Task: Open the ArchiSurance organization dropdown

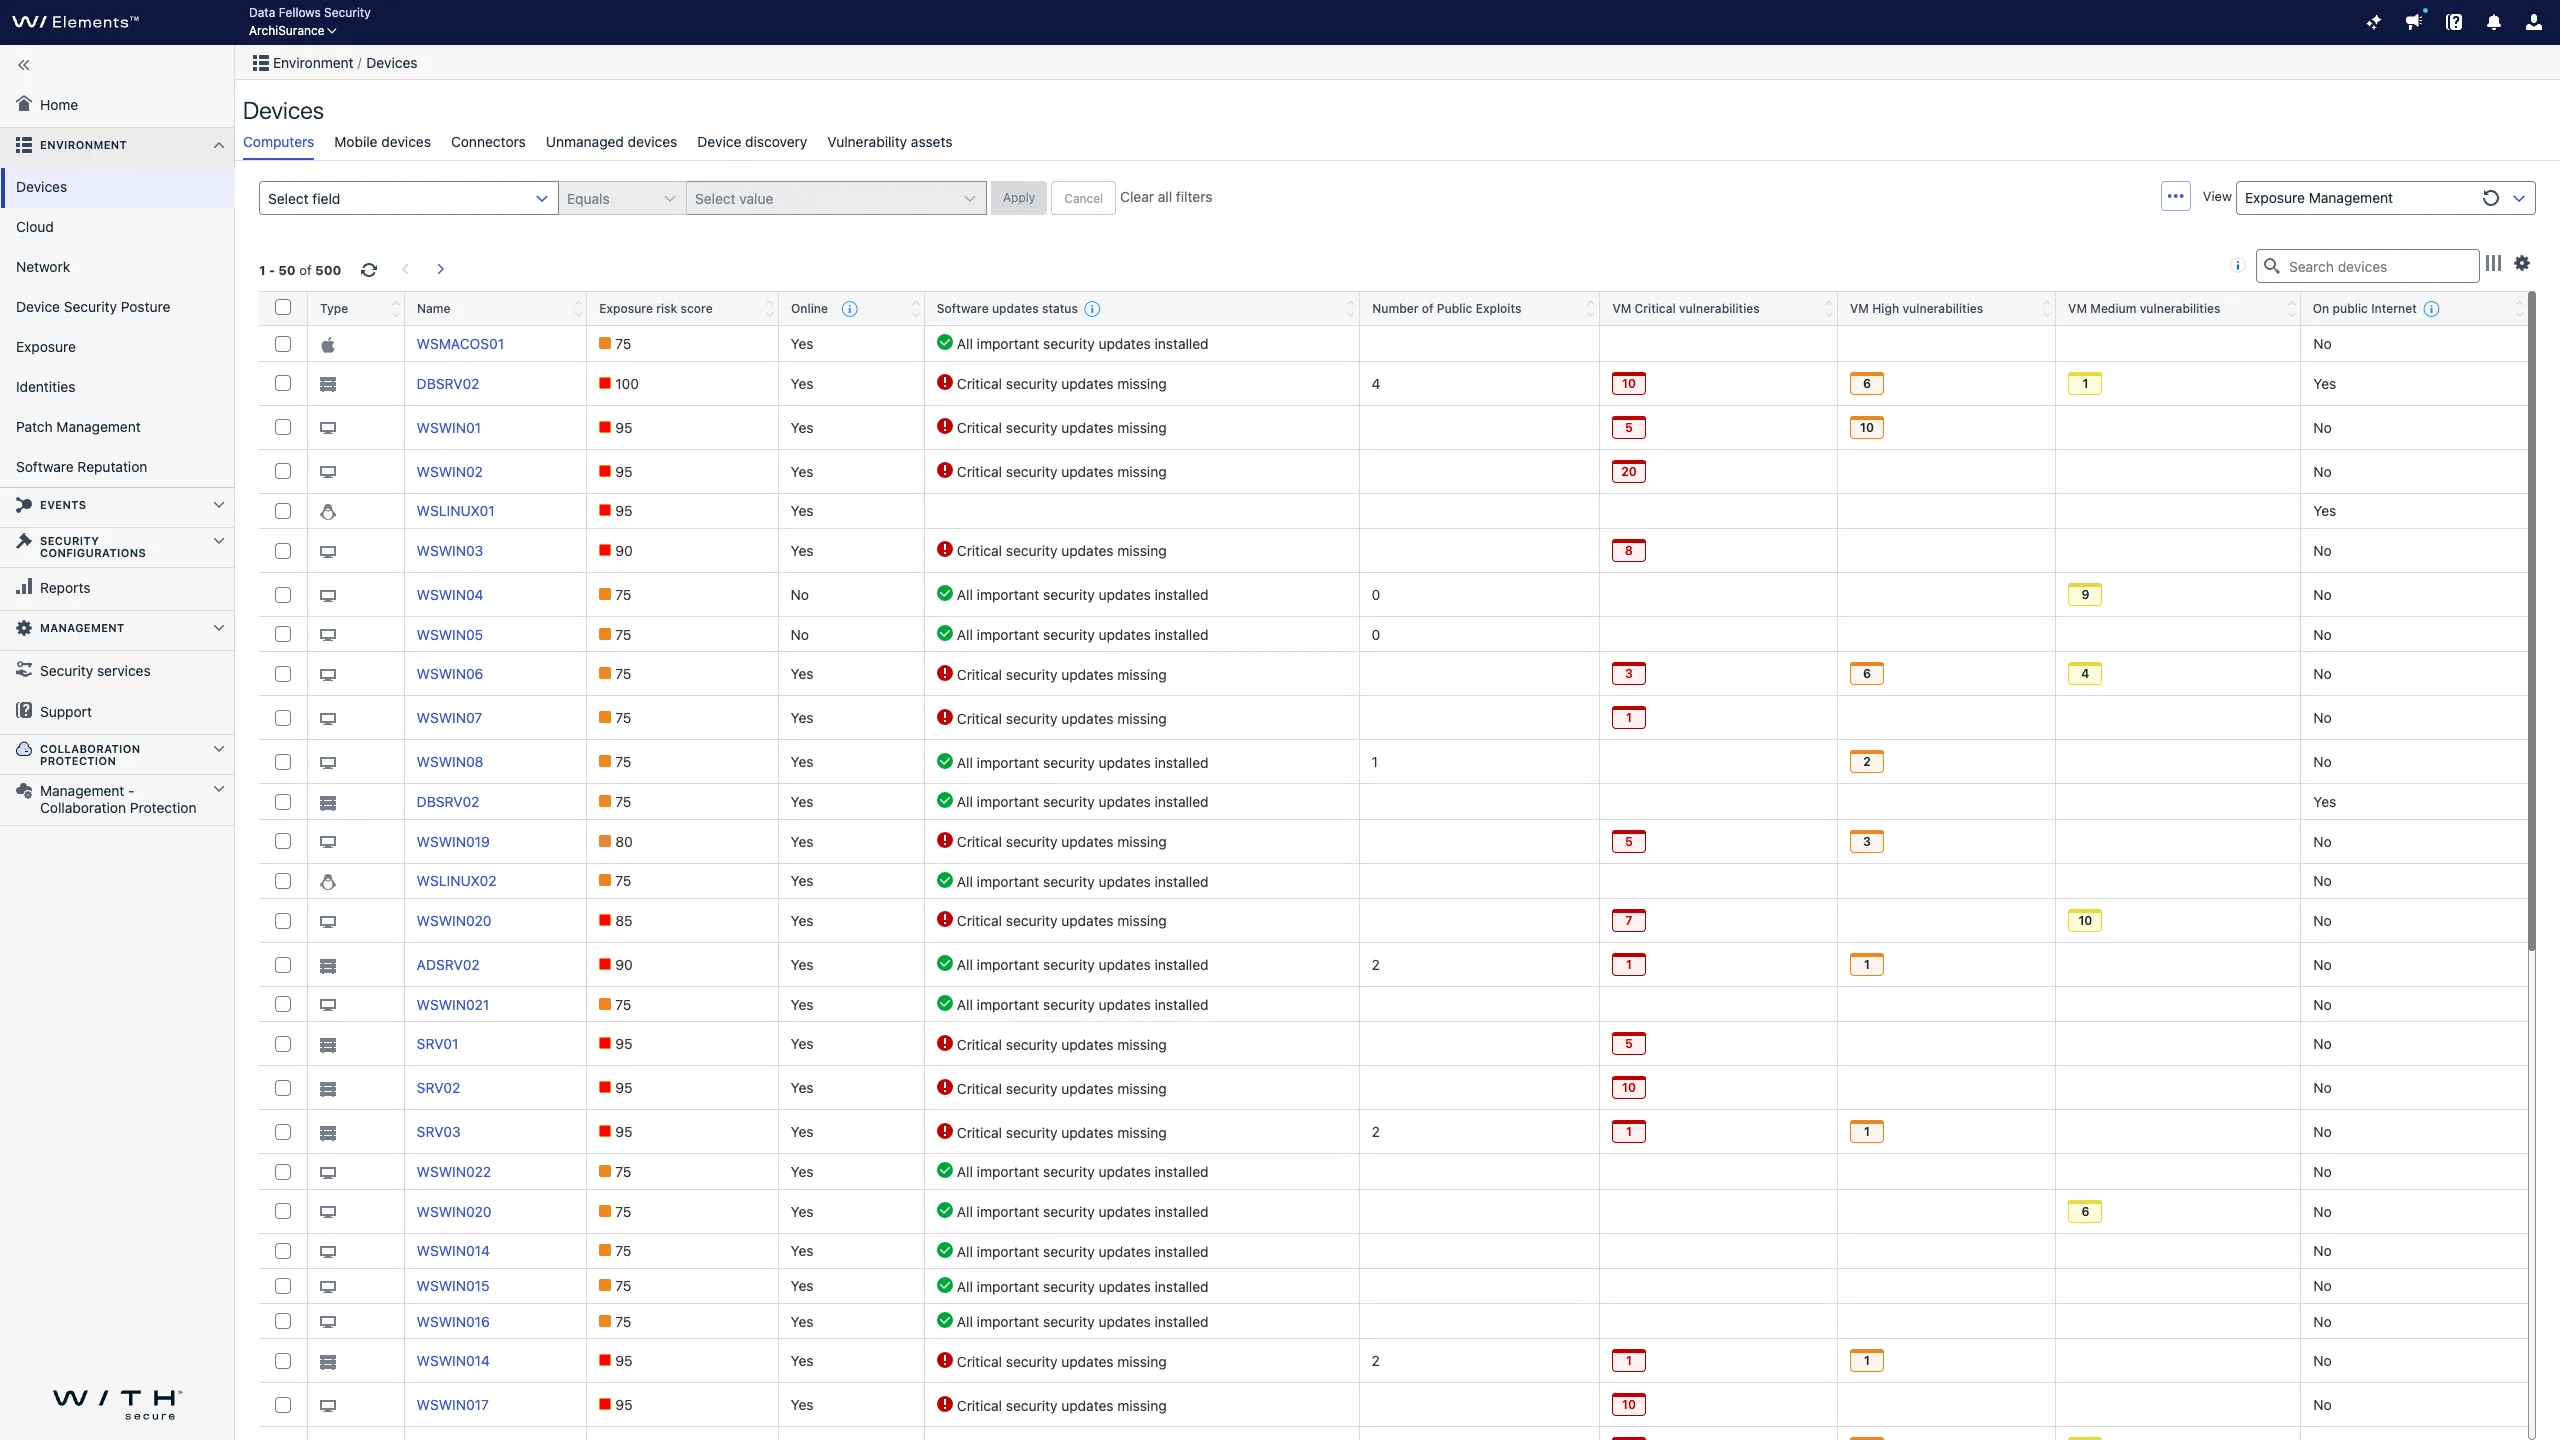Action: pos(292,31)
